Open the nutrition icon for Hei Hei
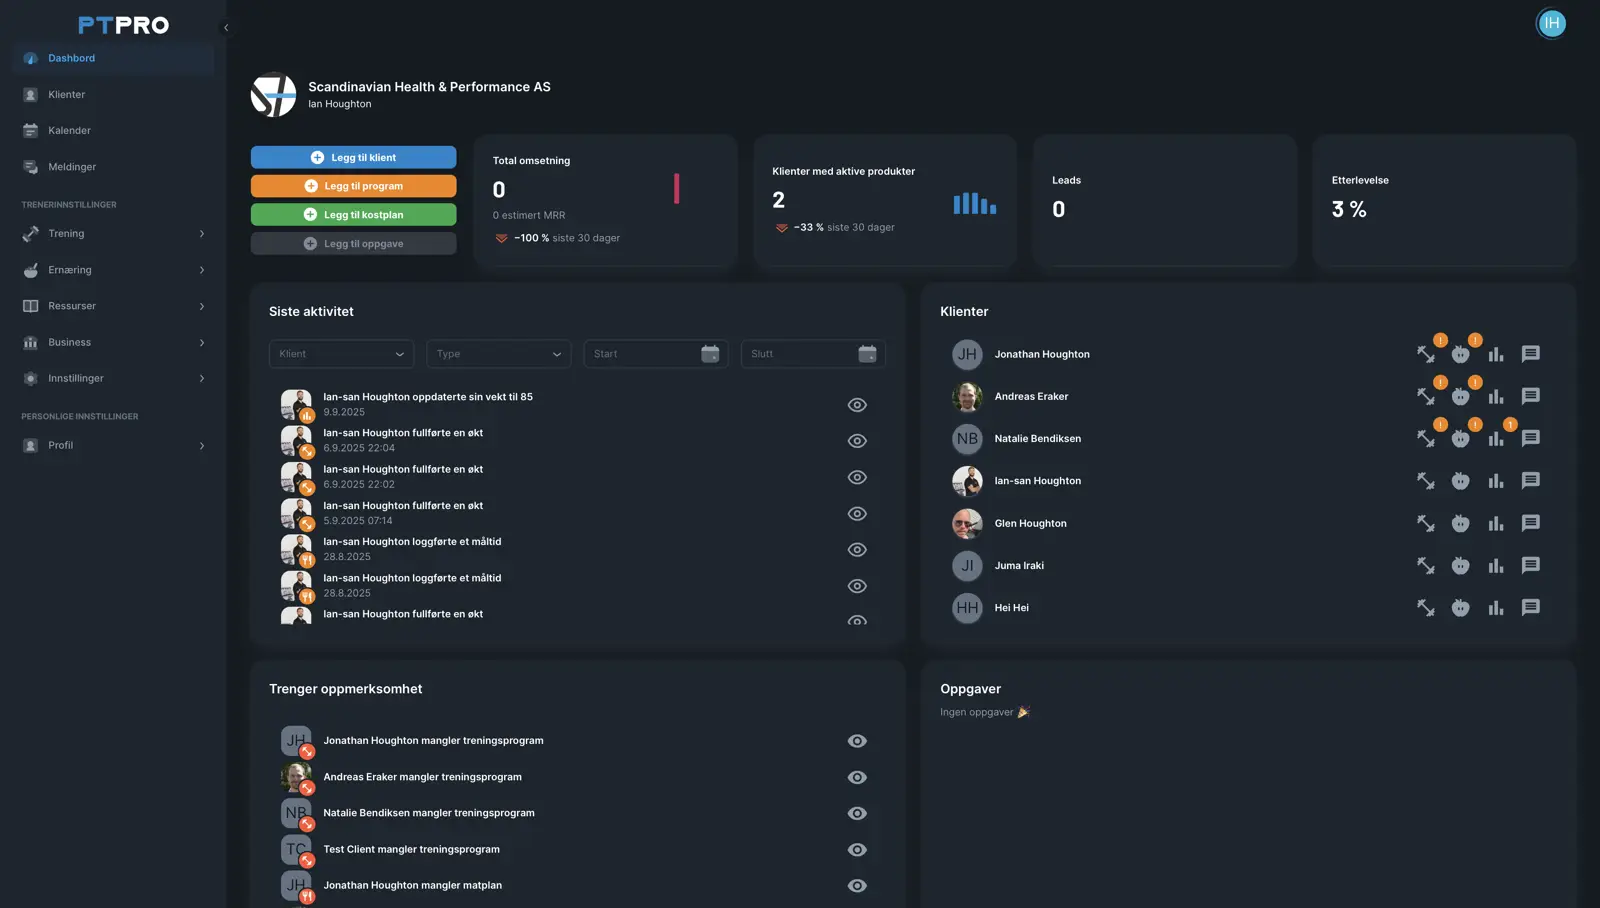 [1461, 608]
